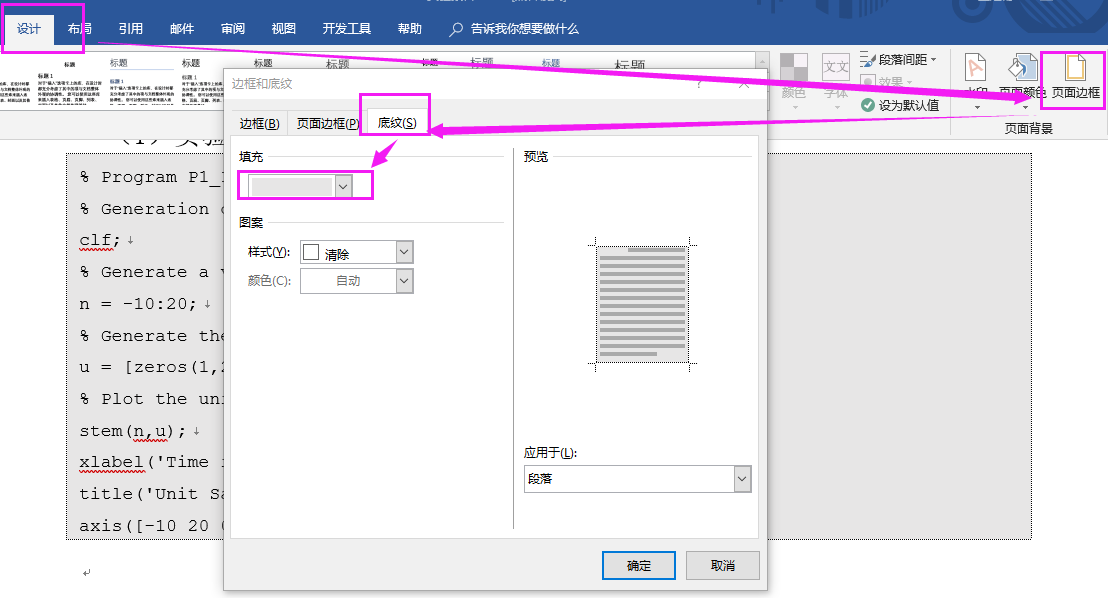Open the 设计 (Design) ribbon tab

(27, 29)
